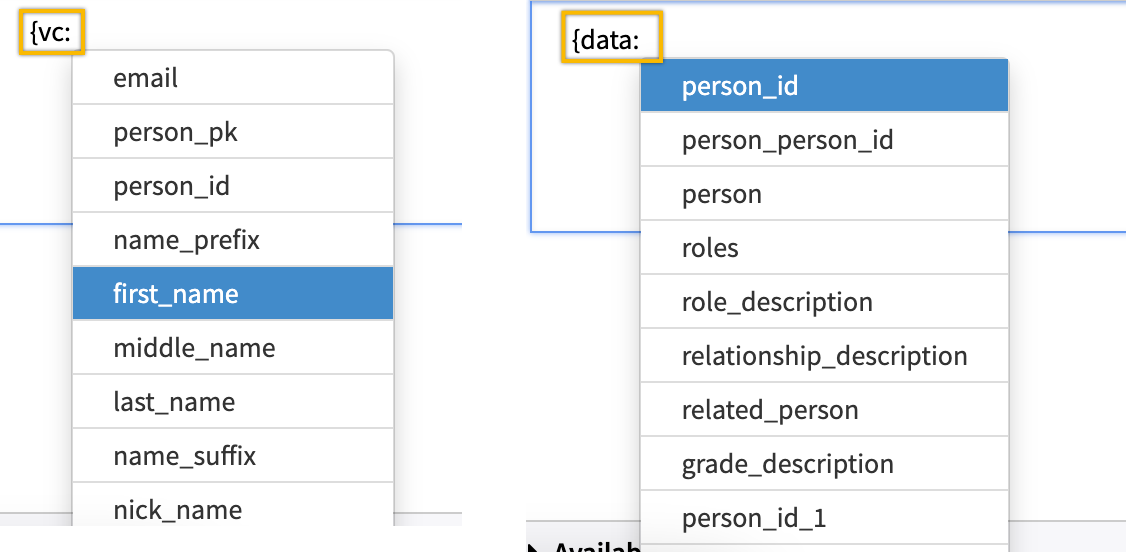This screenshot has height=552, width=1126.
Task: Select relationship_description option
Action: coord(823,356)
